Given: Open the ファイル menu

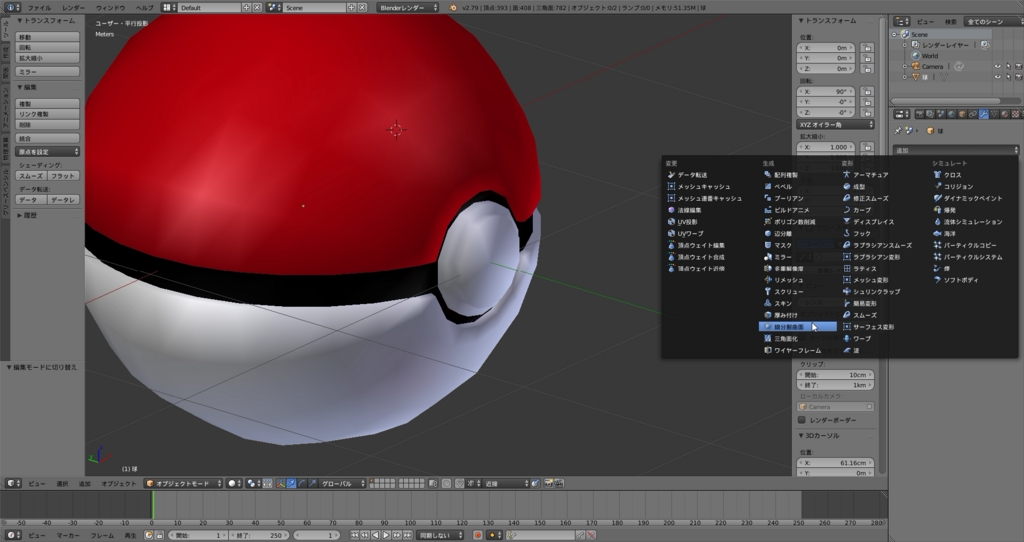Looking at the screenshot, I should 39,7.
